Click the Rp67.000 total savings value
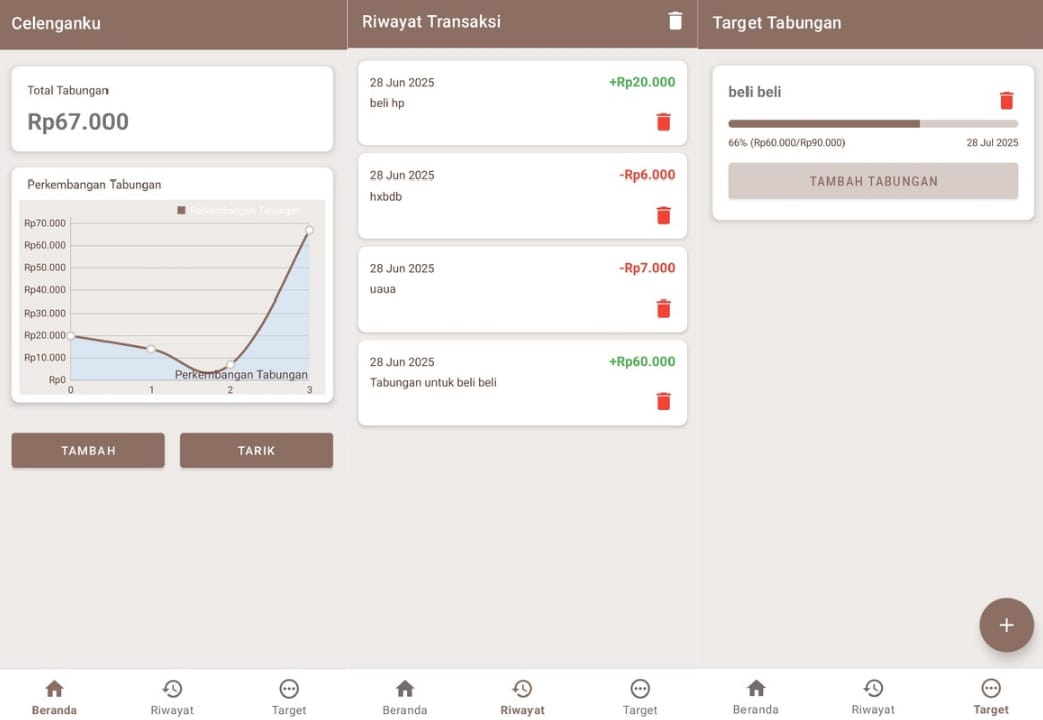 78,122
